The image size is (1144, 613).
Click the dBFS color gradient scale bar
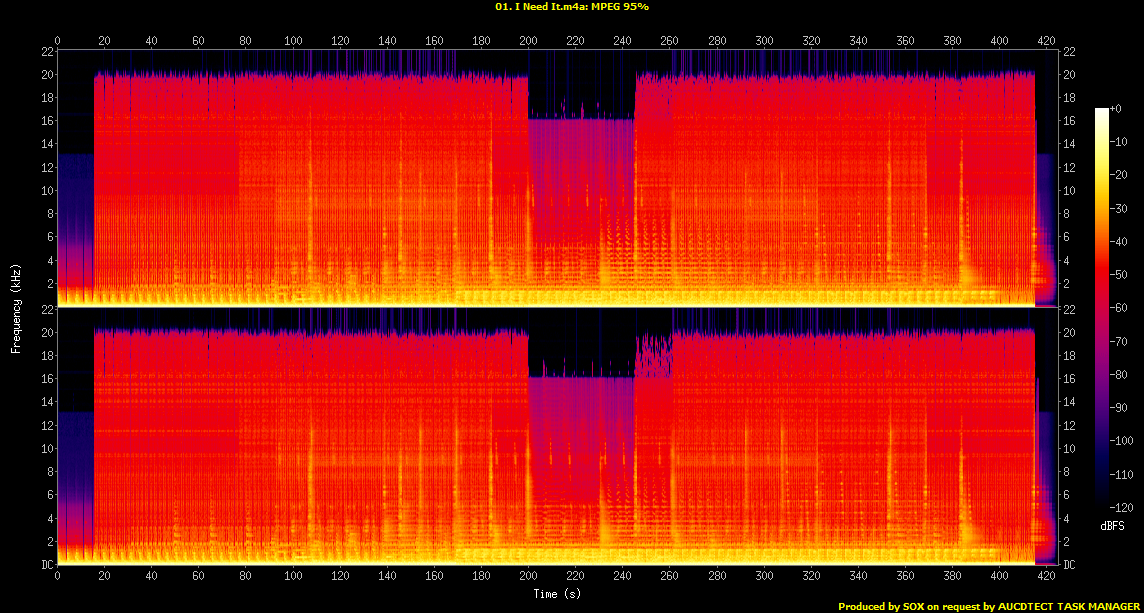click(1102, 307)
